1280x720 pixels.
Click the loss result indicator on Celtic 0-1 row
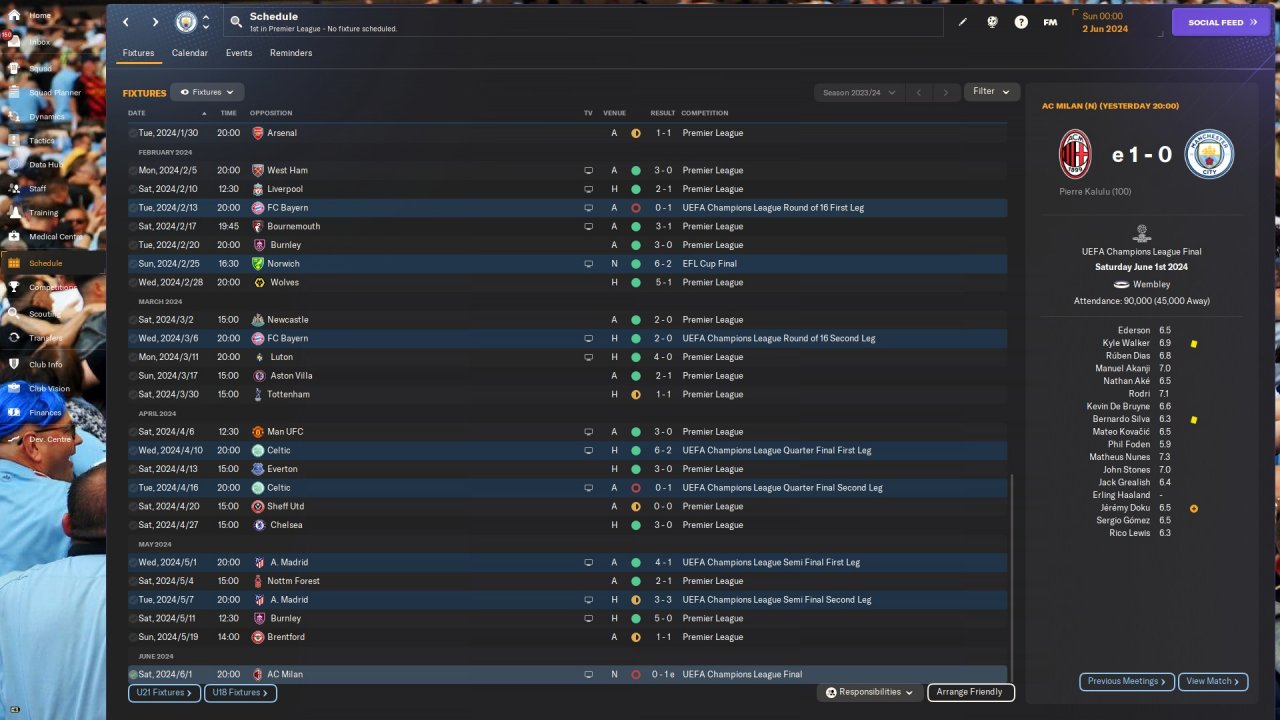pos(635,488)
